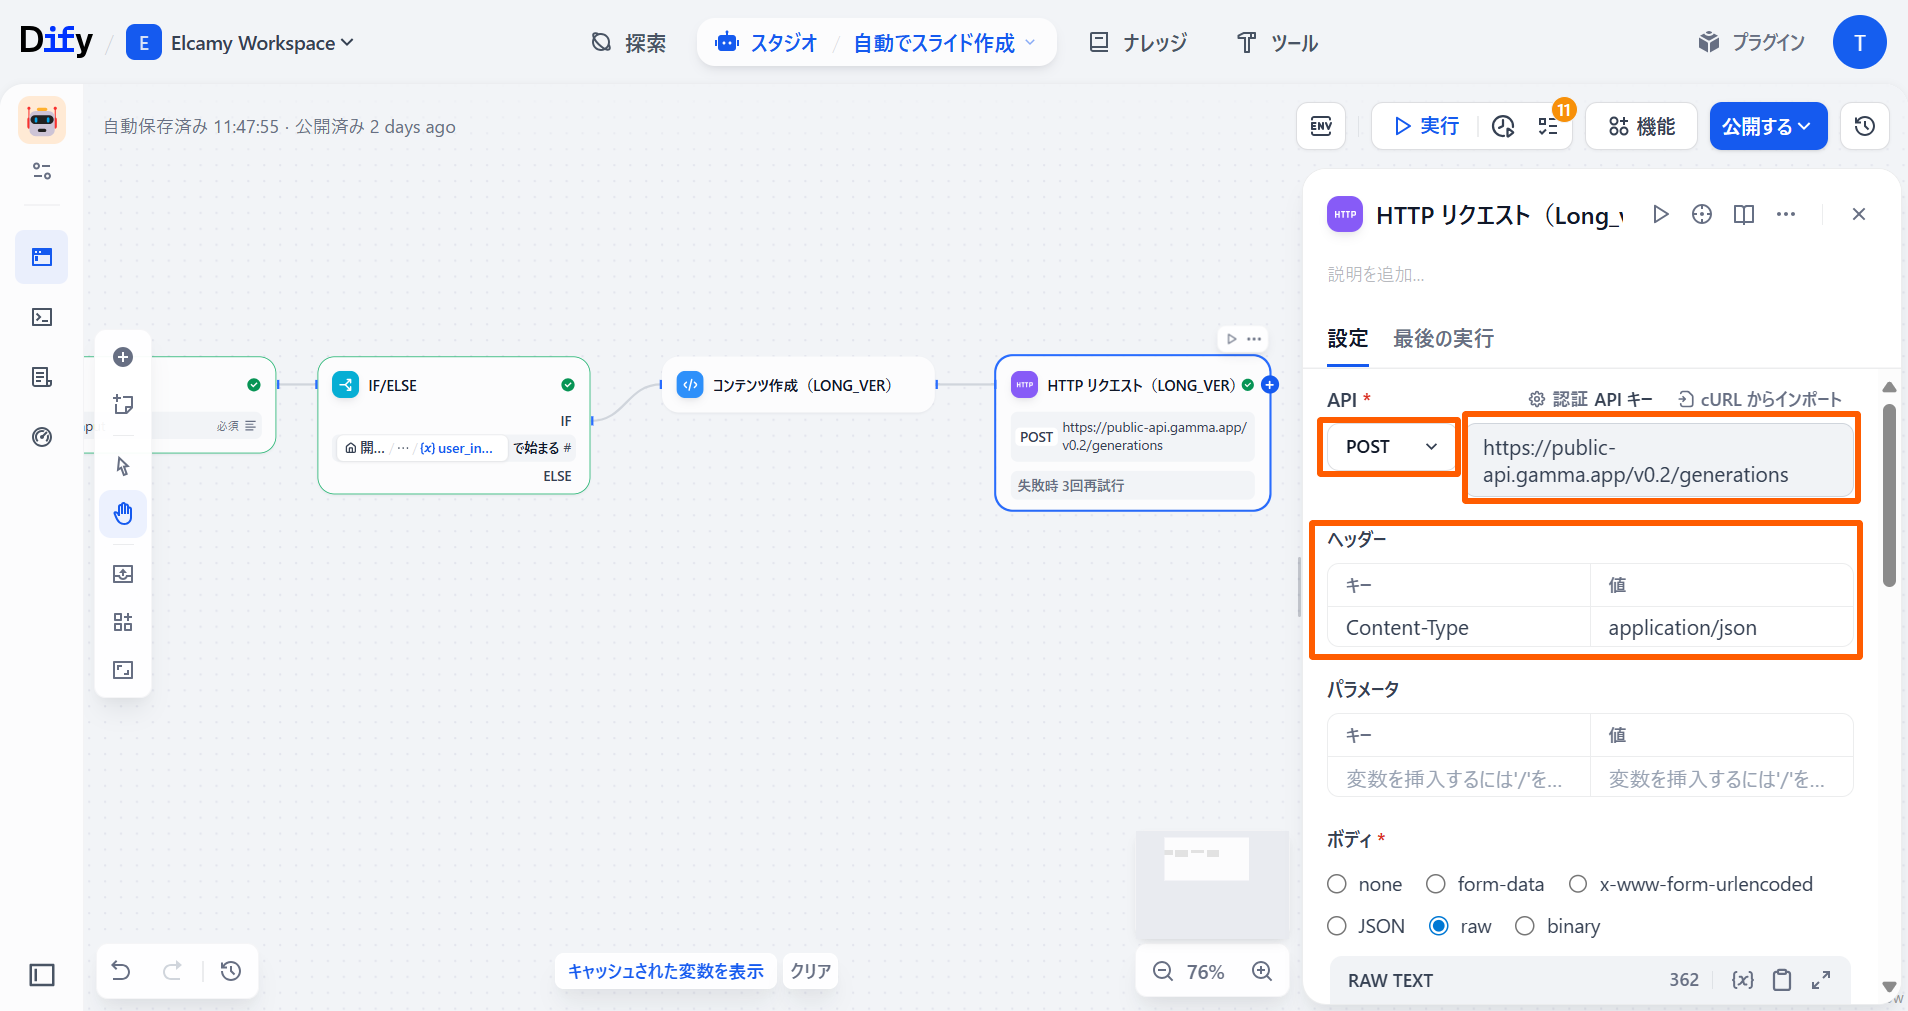This screenshot has width=1908, height=1011.
Task: Copy the RAW TEXT body content
Action: point(1782,980)
